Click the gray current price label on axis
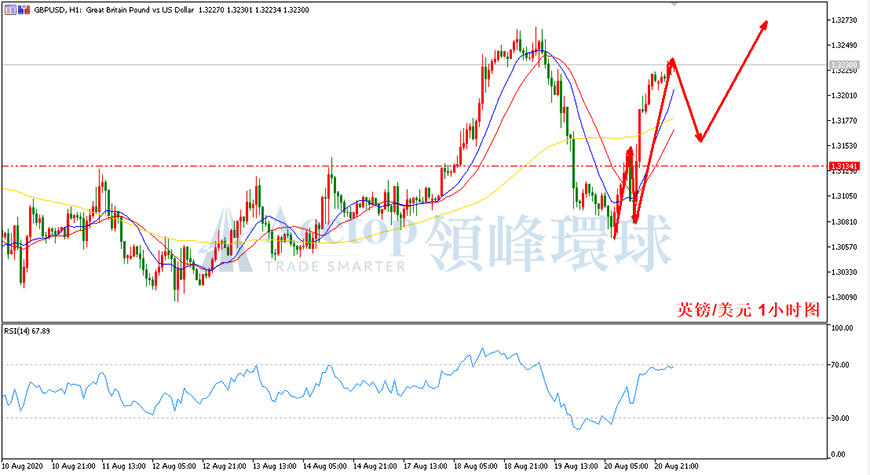This screenshot has width=870, height=475. click(x=844, y=65)
